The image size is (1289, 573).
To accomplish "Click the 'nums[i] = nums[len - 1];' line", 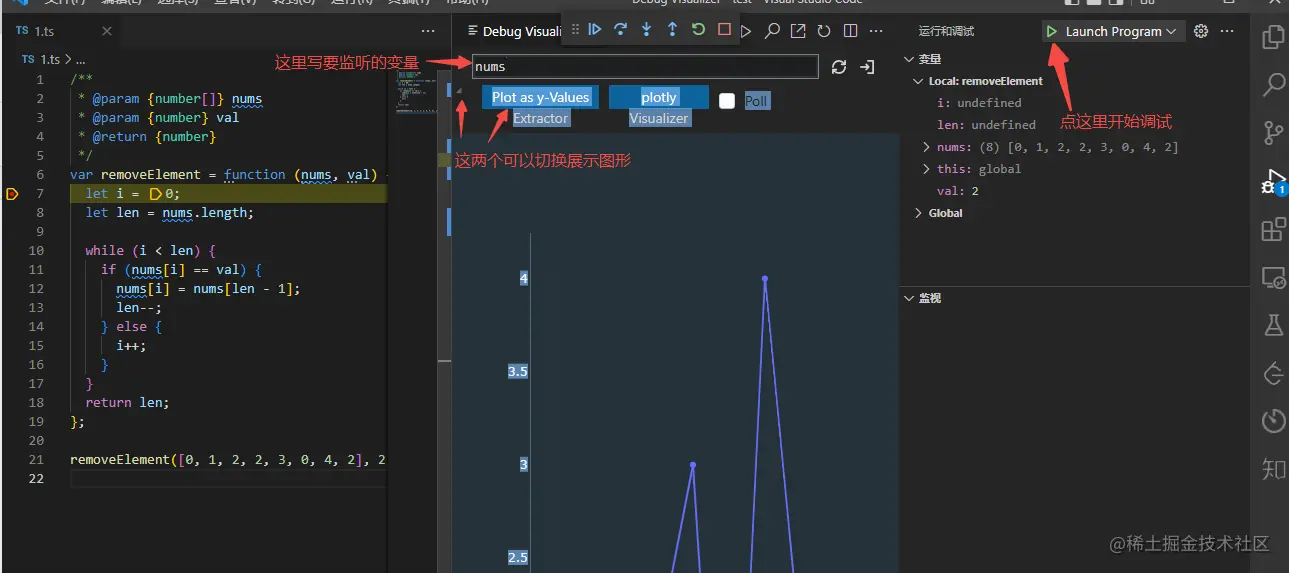I will (208, 289).
